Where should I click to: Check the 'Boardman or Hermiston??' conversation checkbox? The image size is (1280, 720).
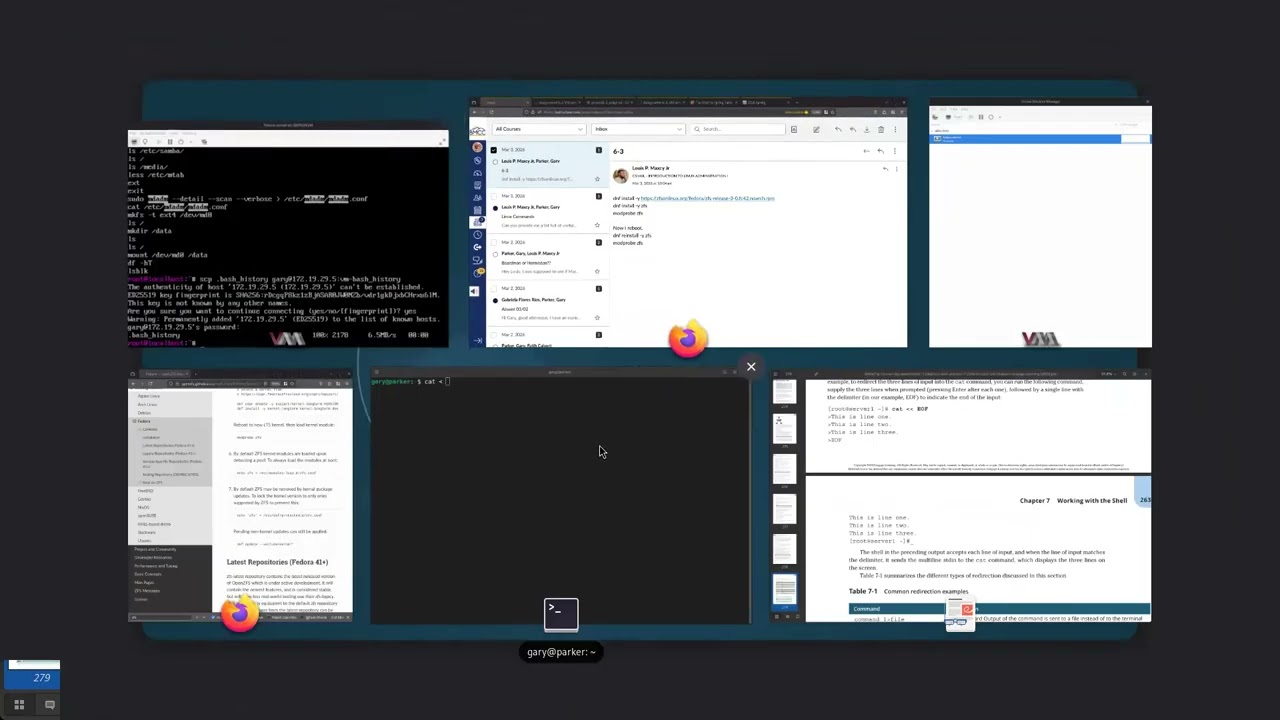493,242
